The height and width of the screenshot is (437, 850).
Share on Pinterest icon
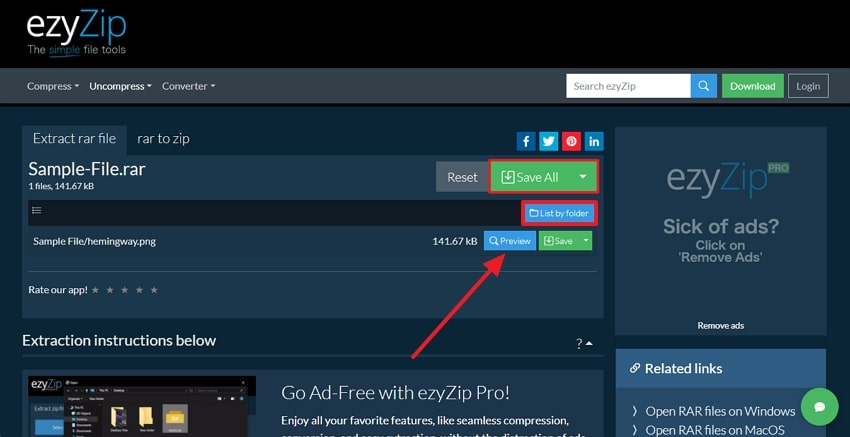click(571, 142)
